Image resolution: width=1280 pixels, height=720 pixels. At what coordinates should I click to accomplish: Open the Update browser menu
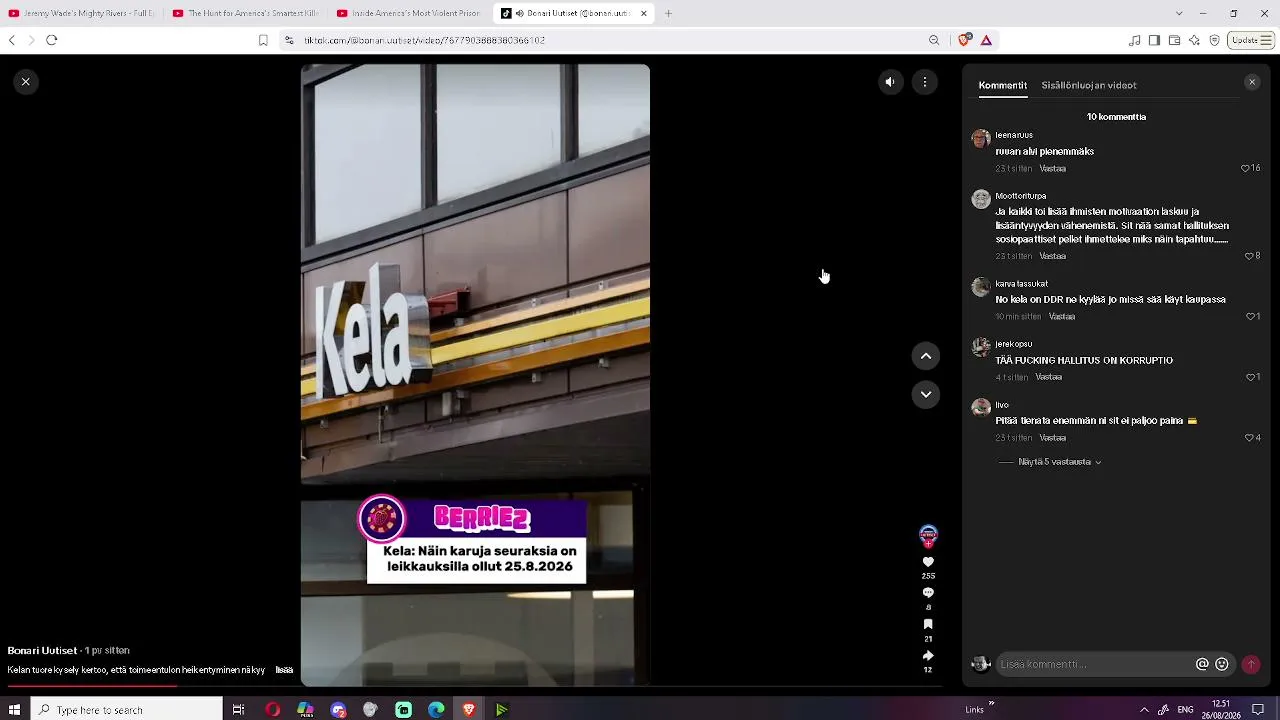pyautogui.click(x=1251, y=40)
